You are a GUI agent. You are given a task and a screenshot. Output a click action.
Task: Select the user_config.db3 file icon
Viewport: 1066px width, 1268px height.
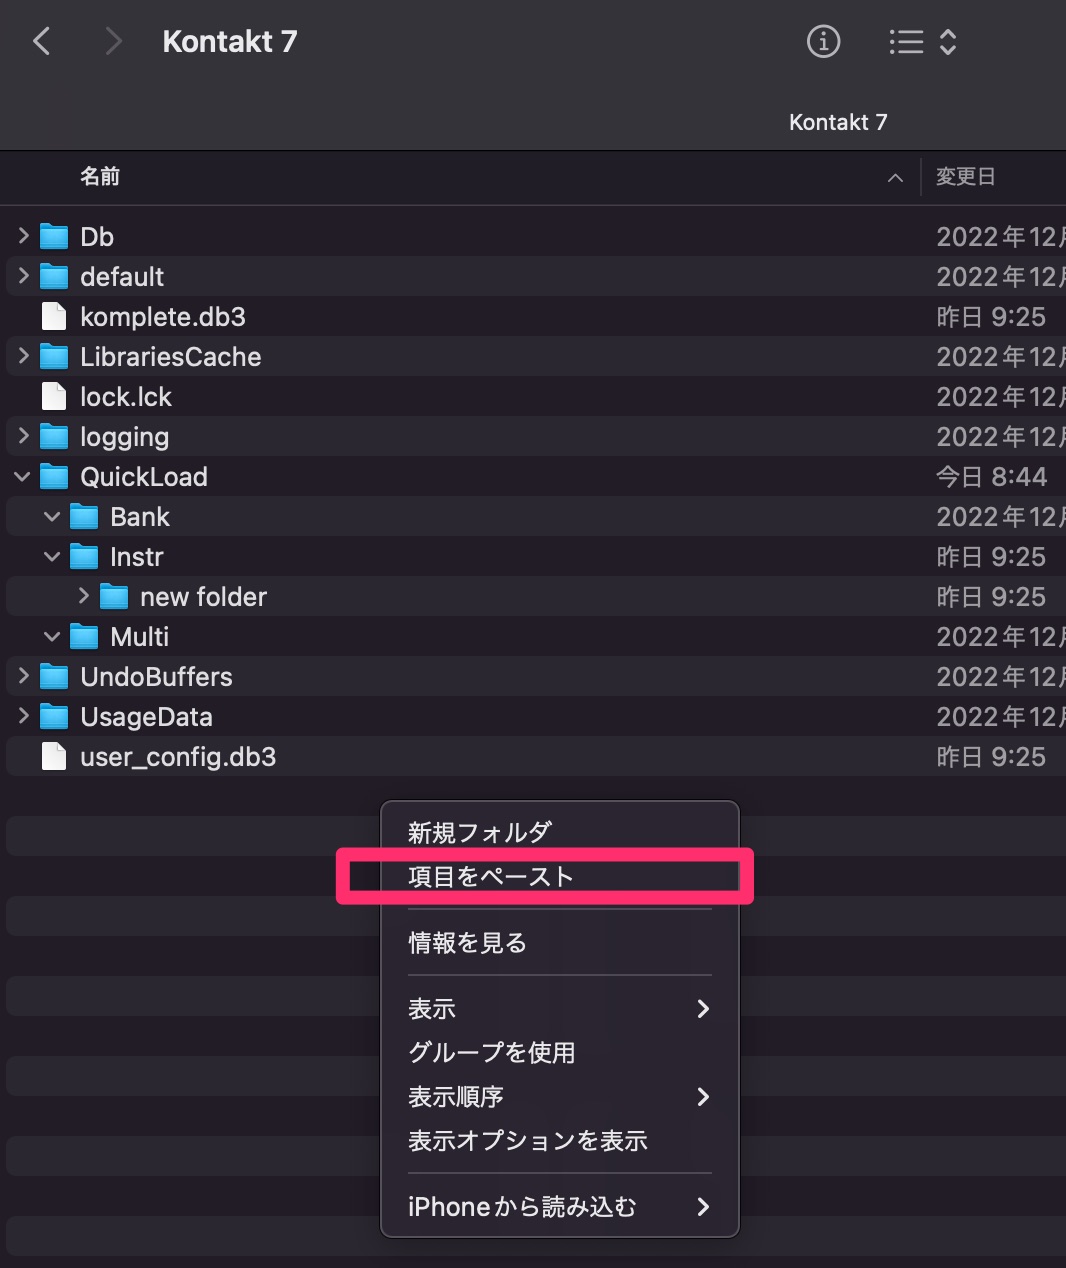(x=53, y=757)
